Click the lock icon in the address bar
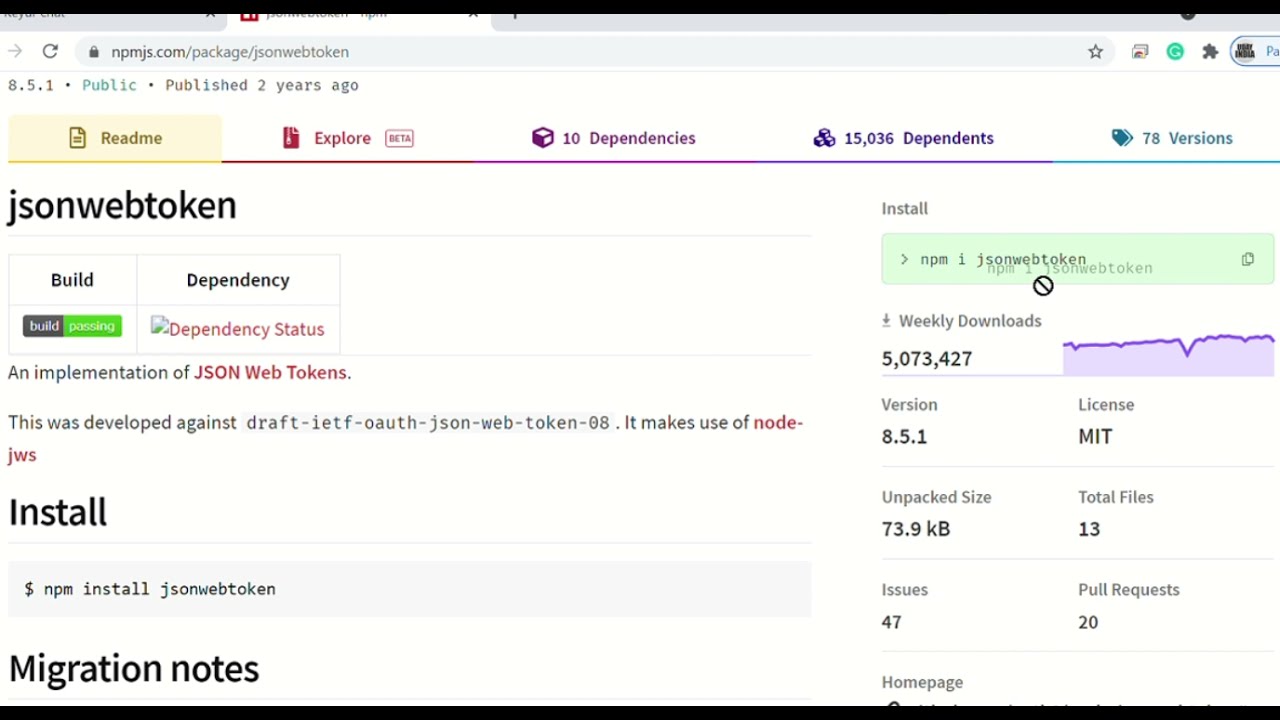Screen dimensions: 1280x720 [94, 52]
